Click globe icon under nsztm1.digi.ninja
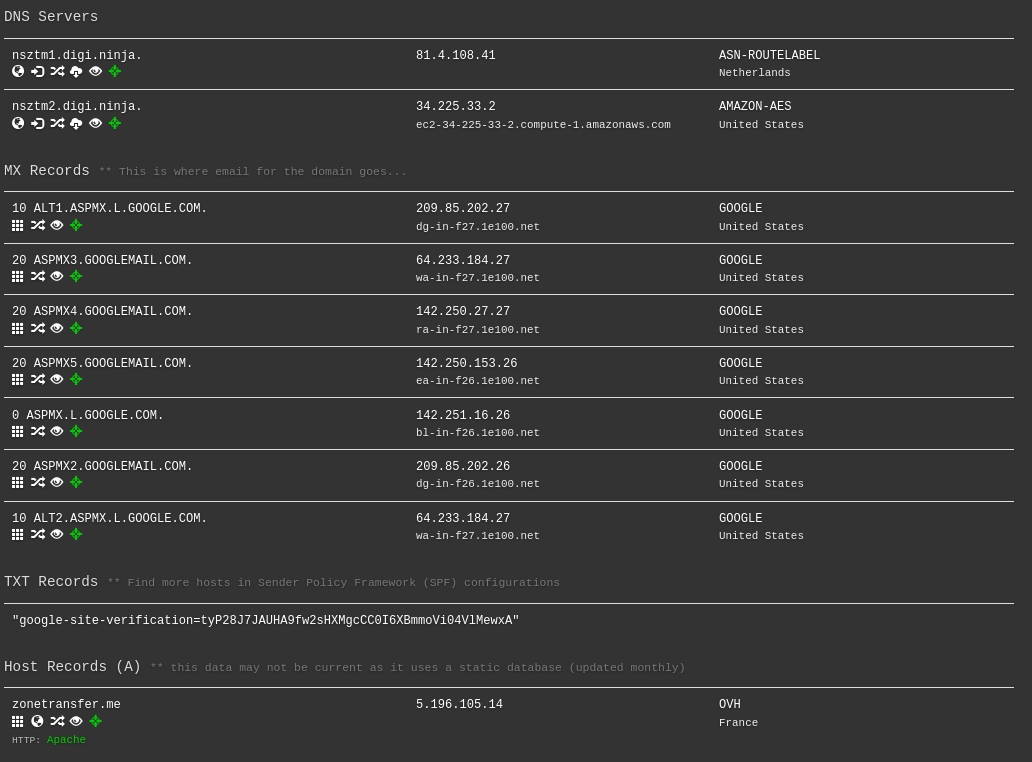This screenshot has height=762, width=1032. click(18, 72)
